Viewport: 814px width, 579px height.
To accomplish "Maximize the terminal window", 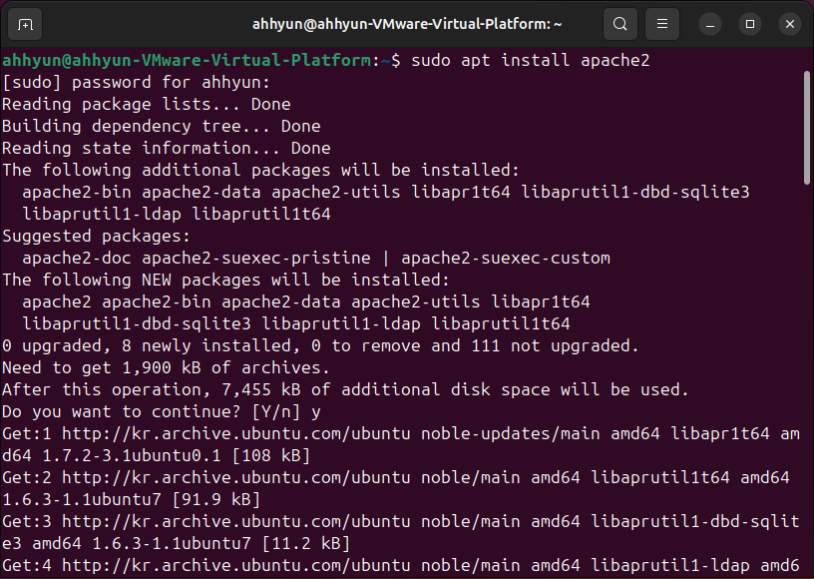I will coord(750,24).
